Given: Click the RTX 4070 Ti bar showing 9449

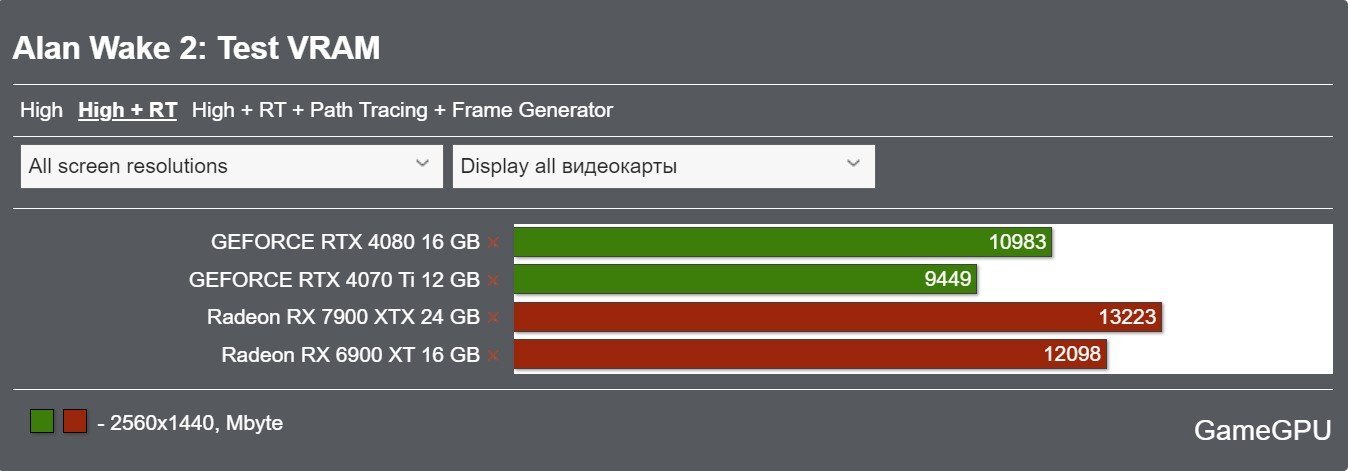Looking at the screenshot, I should point(745,280).
